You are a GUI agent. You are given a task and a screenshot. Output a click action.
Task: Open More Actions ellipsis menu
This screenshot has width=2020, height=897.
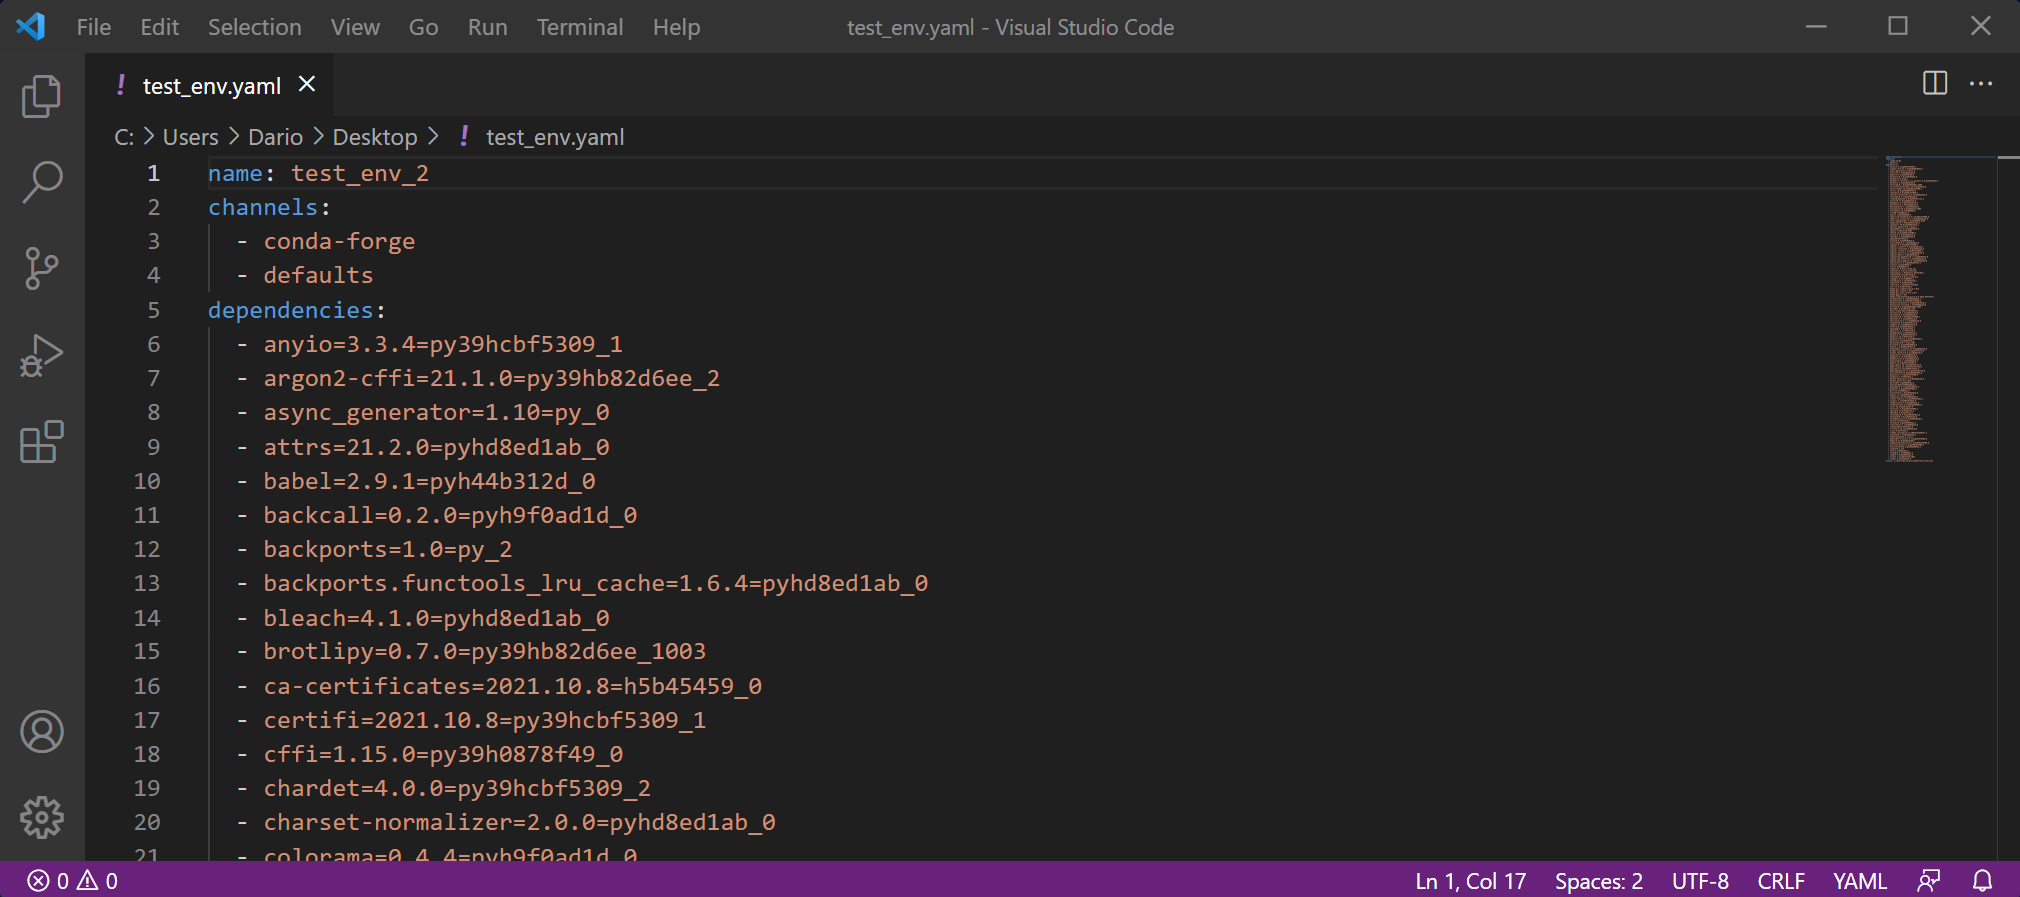point(1980,83)
